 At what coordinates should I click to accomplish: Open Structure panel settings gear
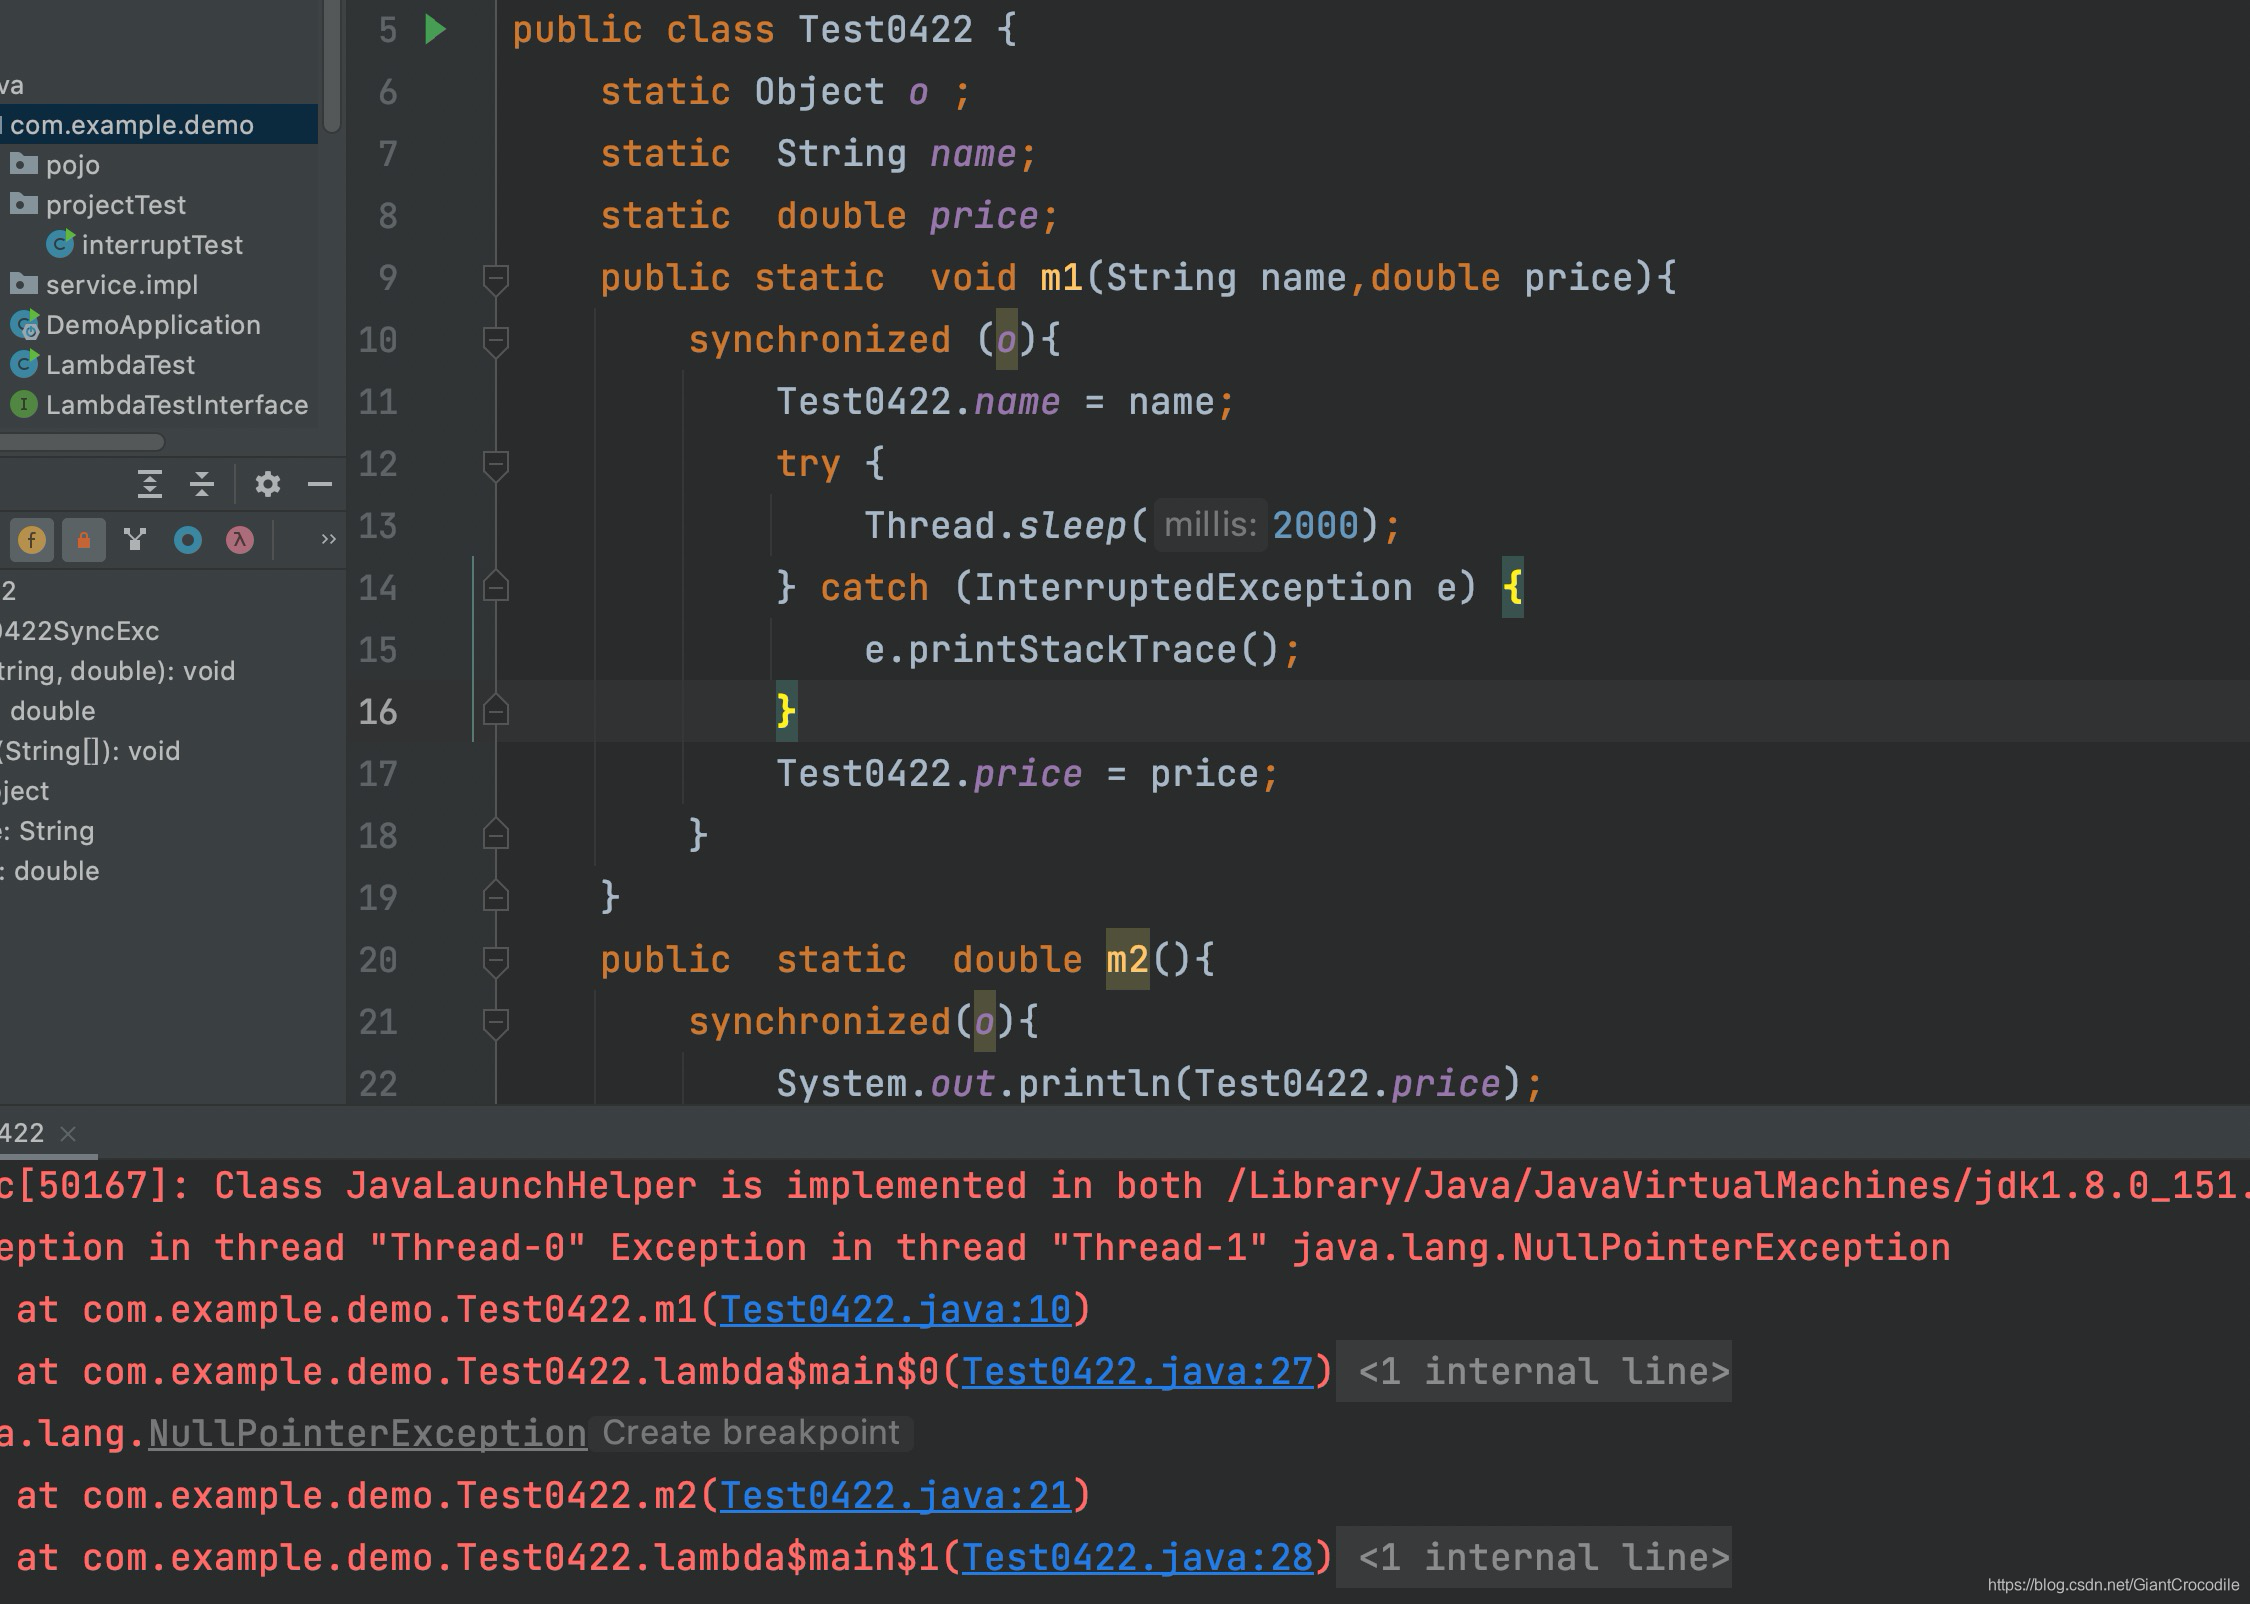[x=267, y=485]
